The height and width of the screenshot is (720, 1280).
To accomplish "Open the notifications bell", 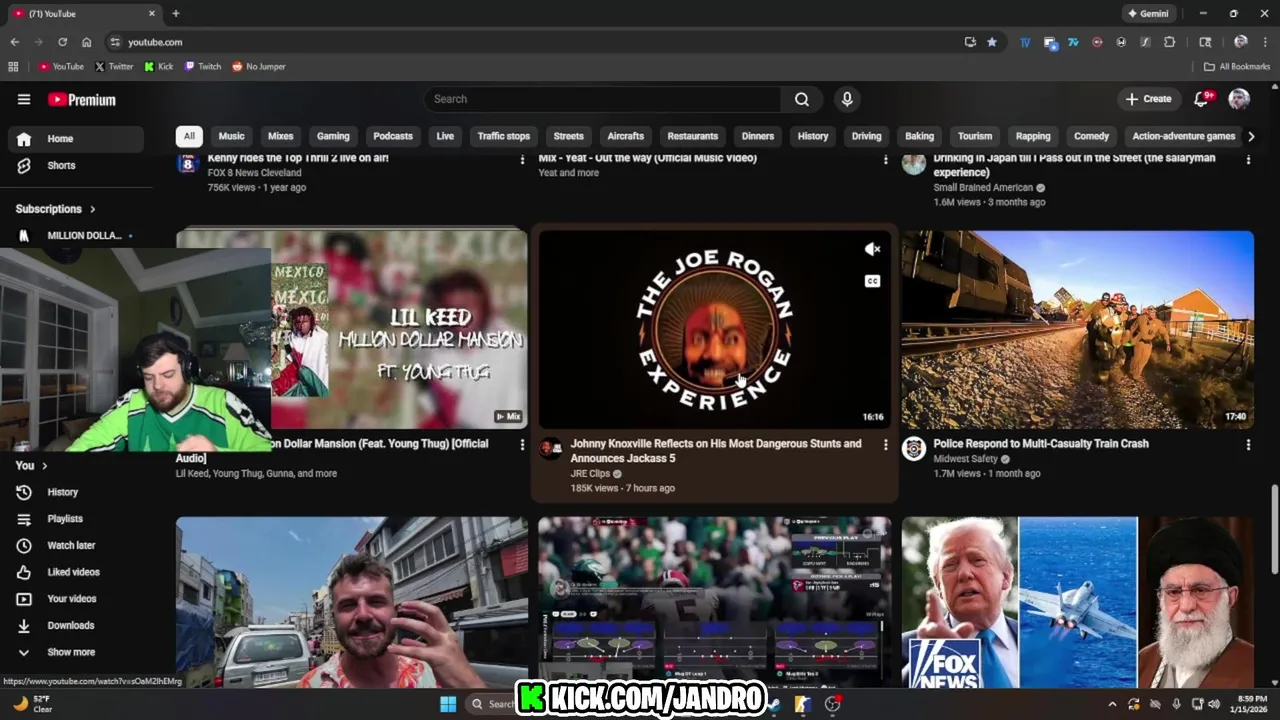I will 1203,99.
